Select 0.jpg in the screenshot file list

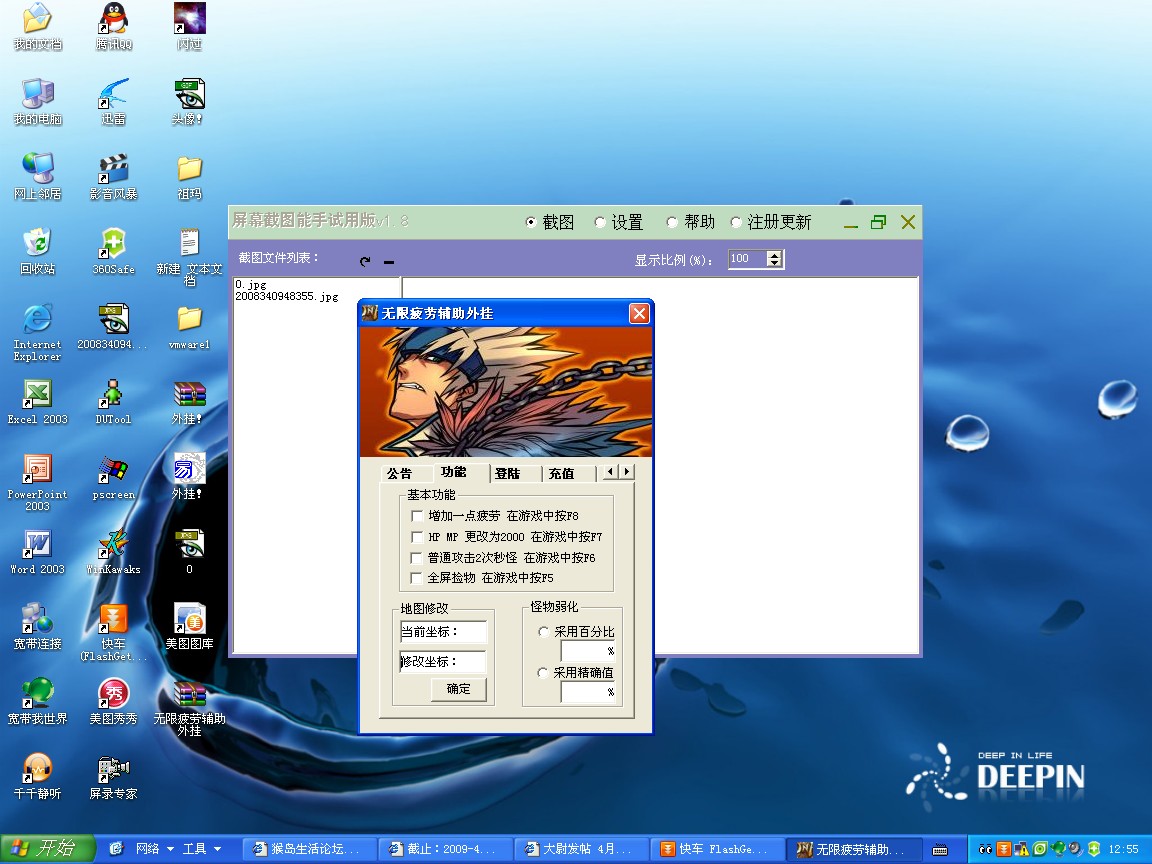click(251, 284)
